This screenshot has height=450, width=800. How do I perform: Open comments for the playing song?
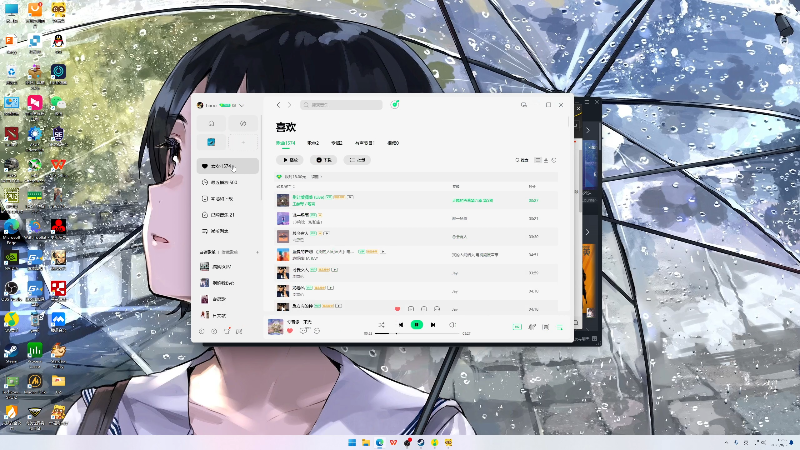click(304, 331)
